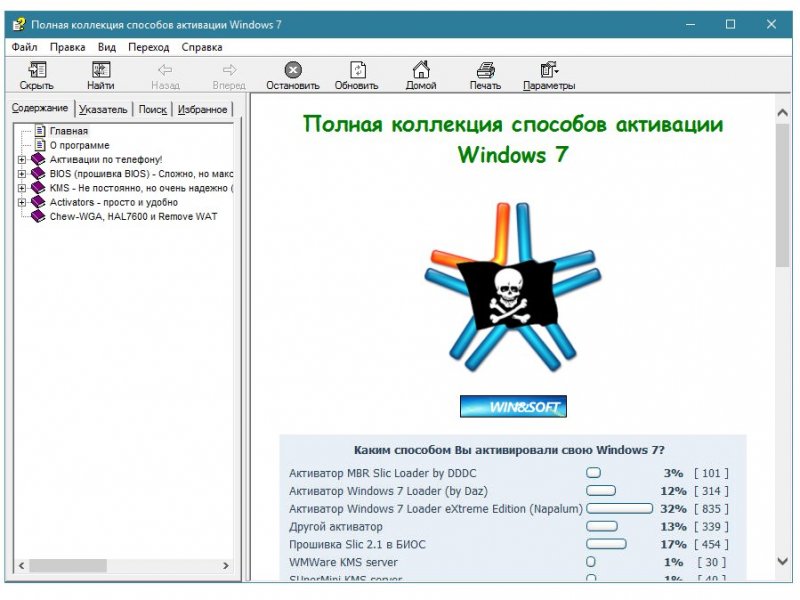
Task: Open the Правка menu
Action: tap(67, 47)
